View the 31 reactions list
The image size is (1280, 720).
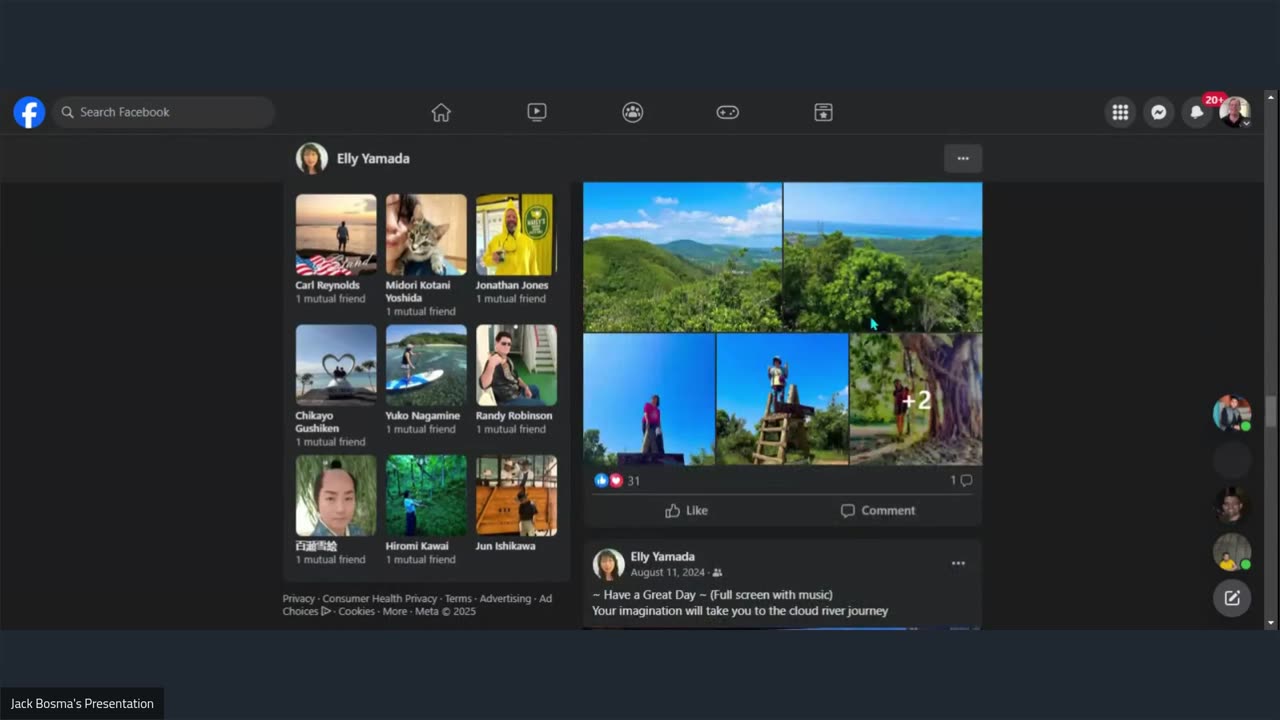634,481
